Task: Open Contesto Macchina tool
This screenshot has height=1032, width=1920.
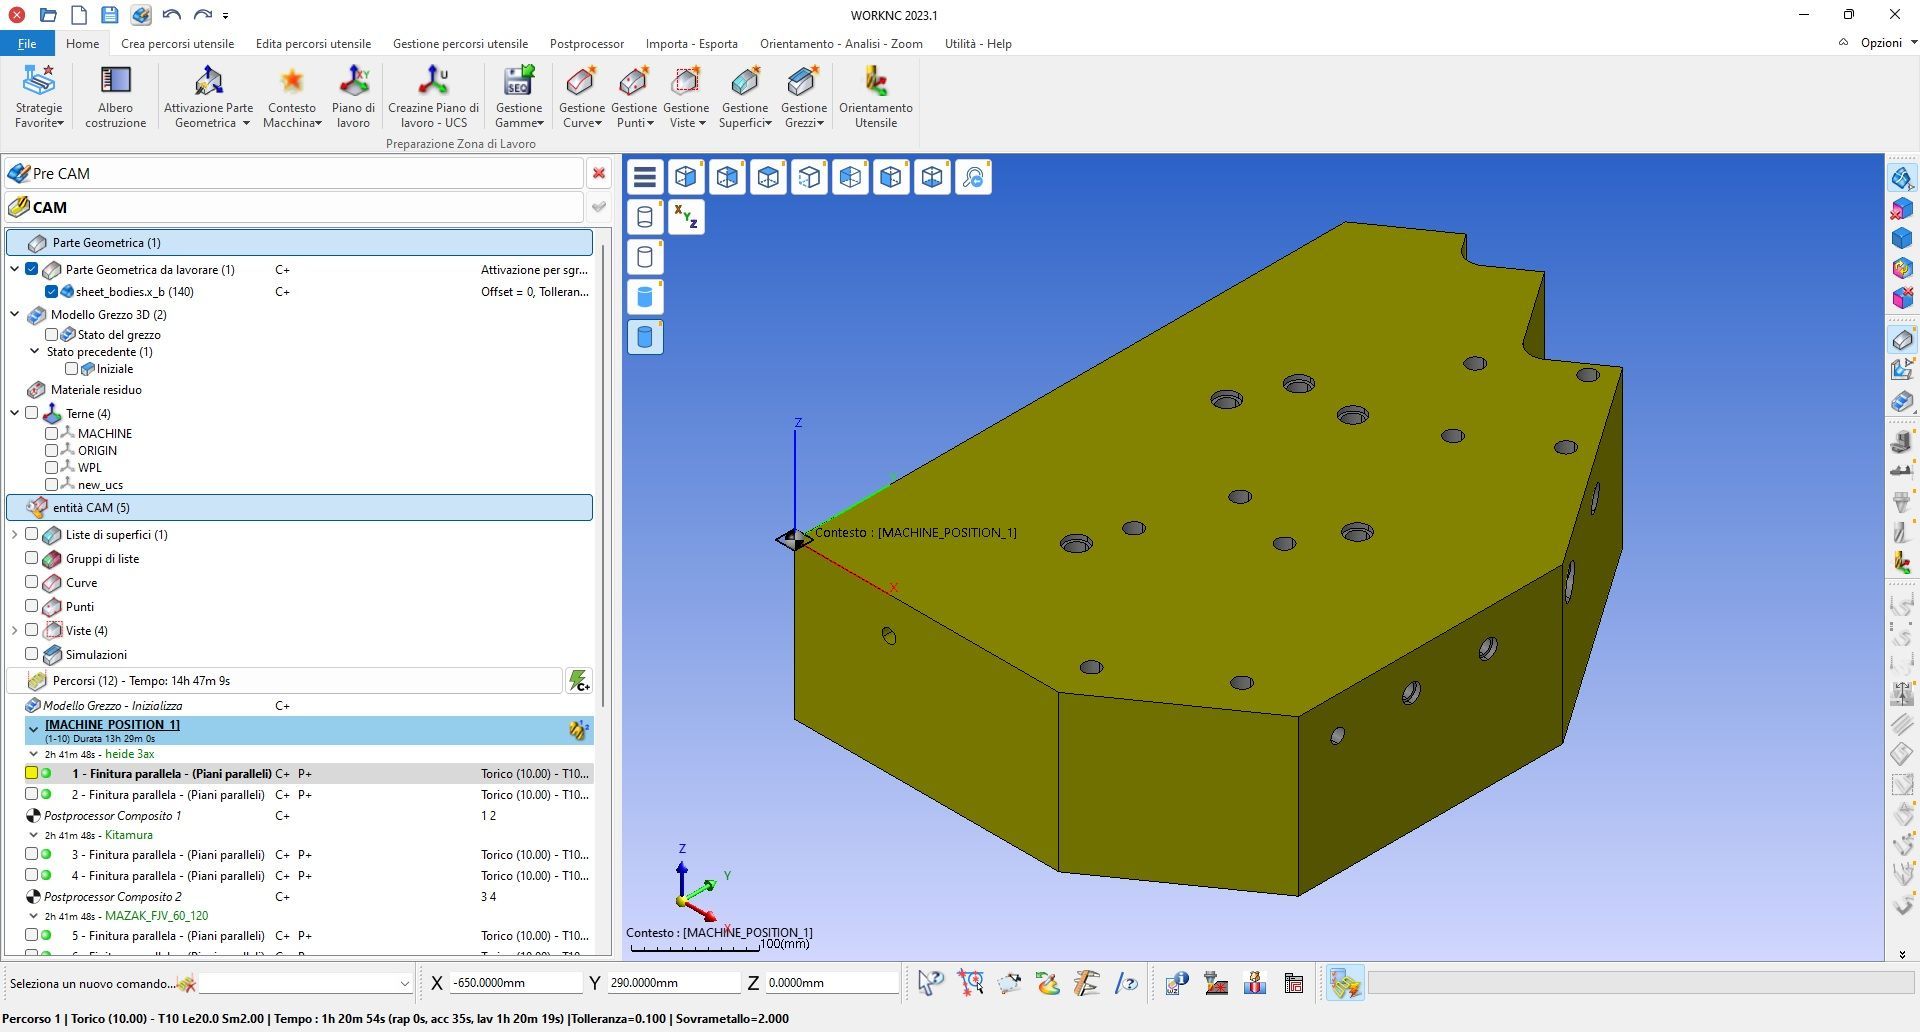Action: (292, 97)
